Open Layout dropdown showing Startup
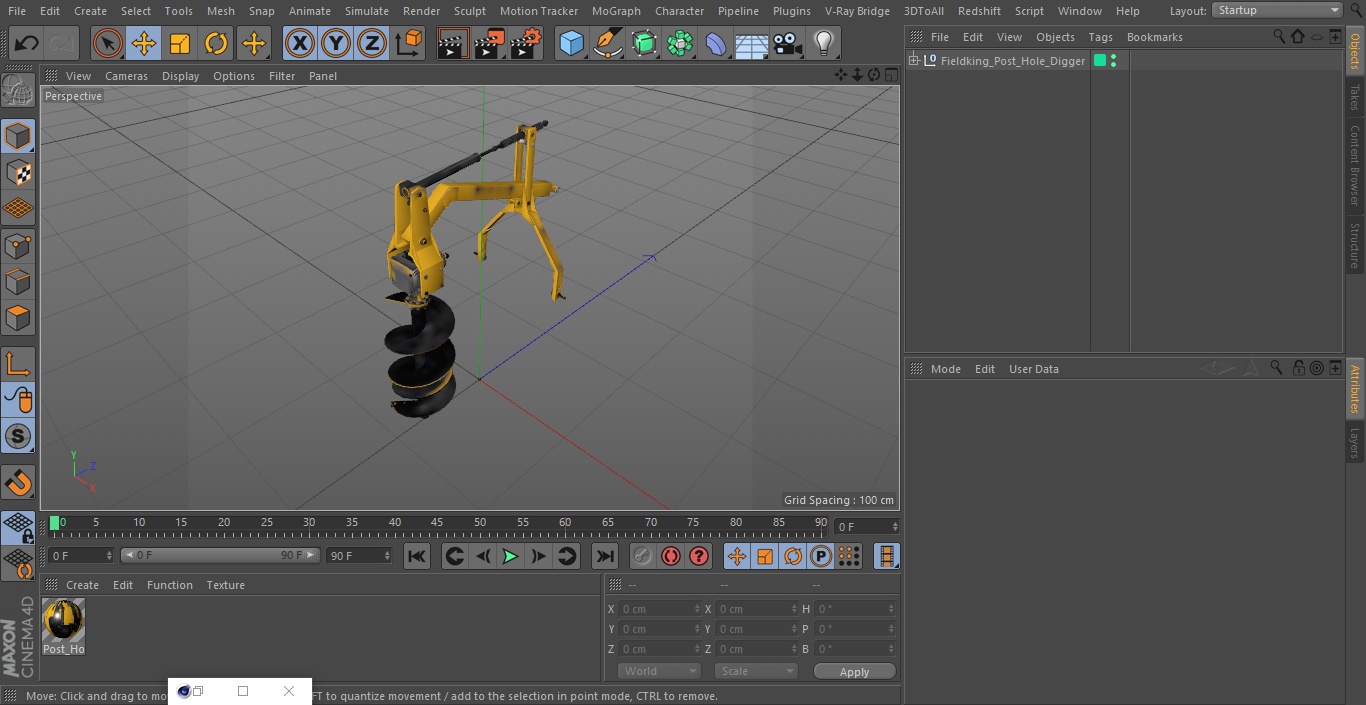Image resolution: width=1366 pixels, height=705 pixels. (1278, 10)
